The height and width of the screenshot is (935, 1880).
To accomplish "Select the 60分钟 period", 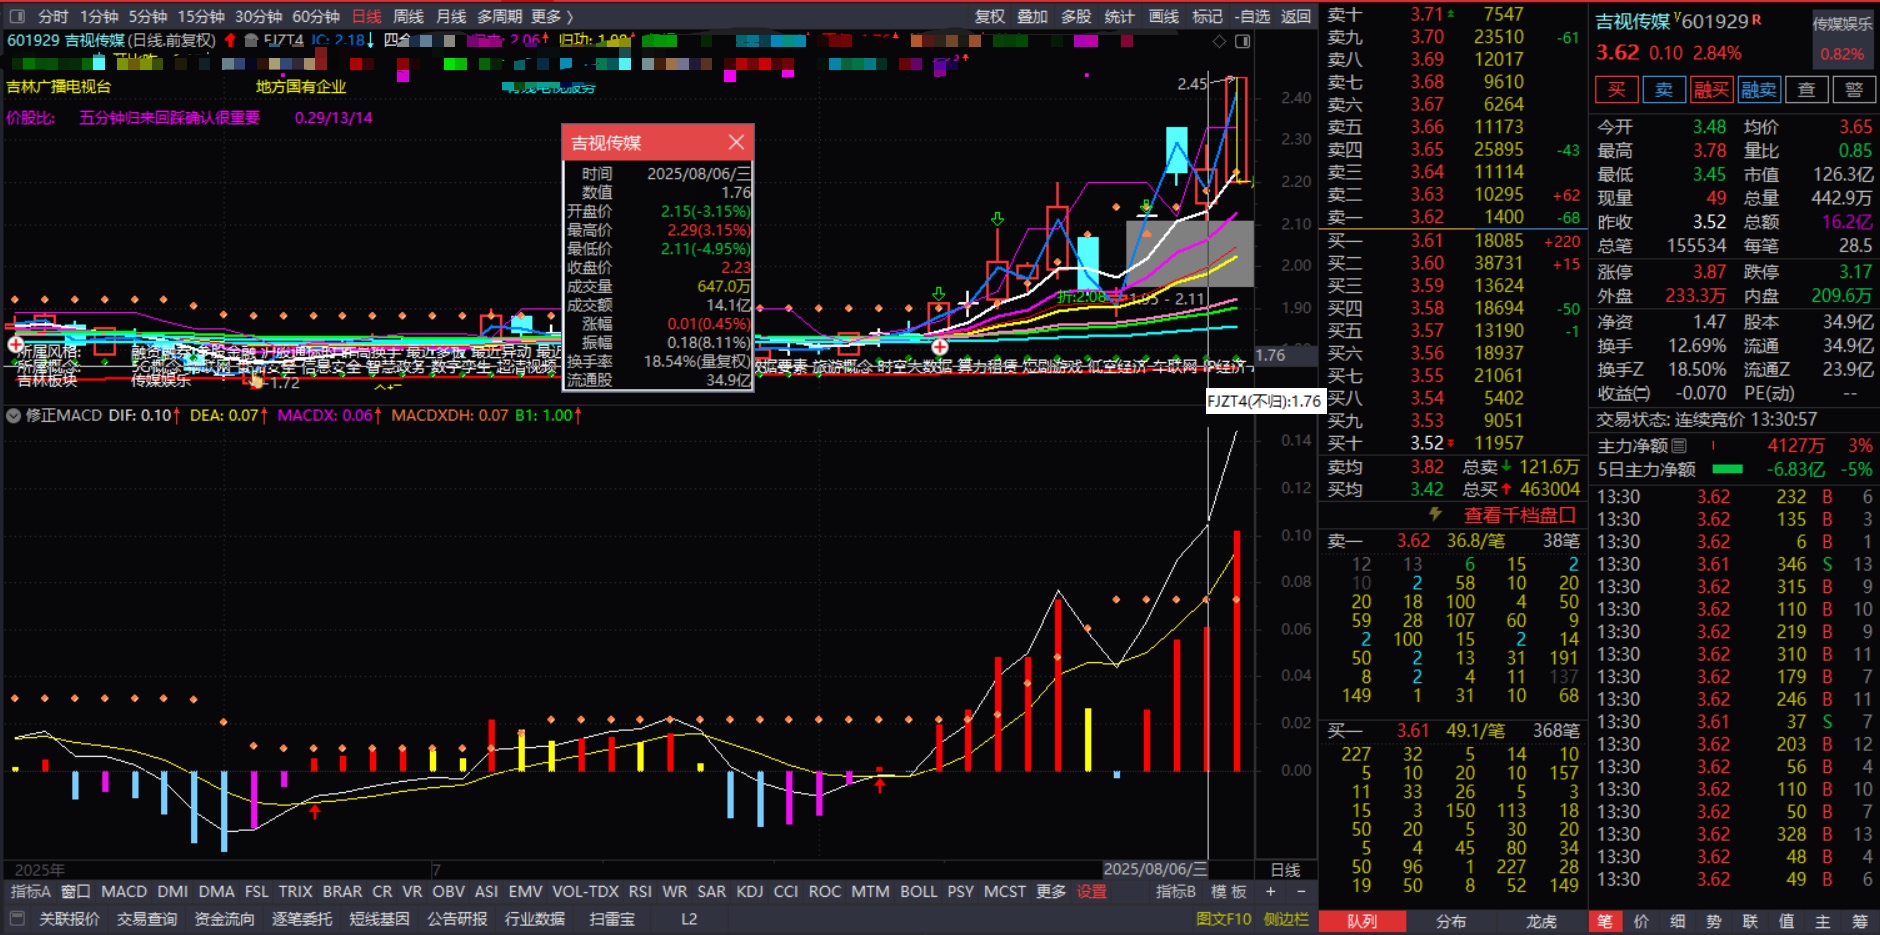I will click(316, 16).
